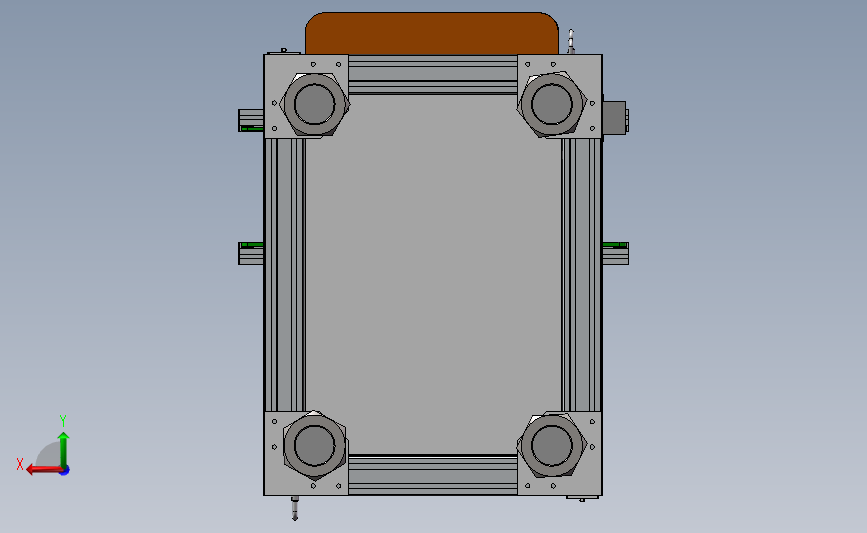The image size is (867, 533).
Task: Select the right middle protruding bracket
Action: point(615,253)
